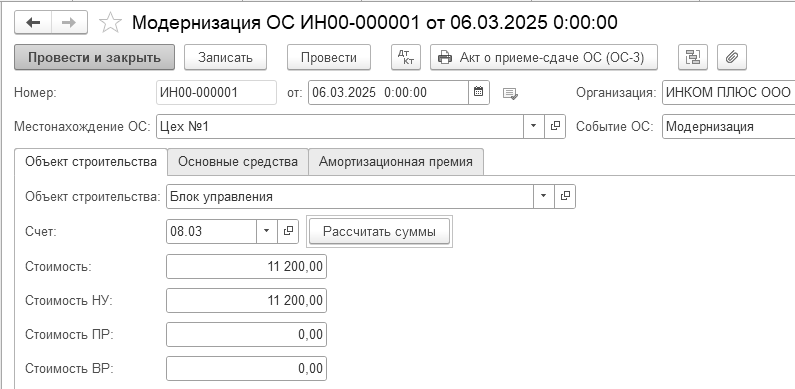Screen dimensions: 795x389
Task: Switch to the Основные средства tab
Action: pyautogui.click(x=238, y=162)
